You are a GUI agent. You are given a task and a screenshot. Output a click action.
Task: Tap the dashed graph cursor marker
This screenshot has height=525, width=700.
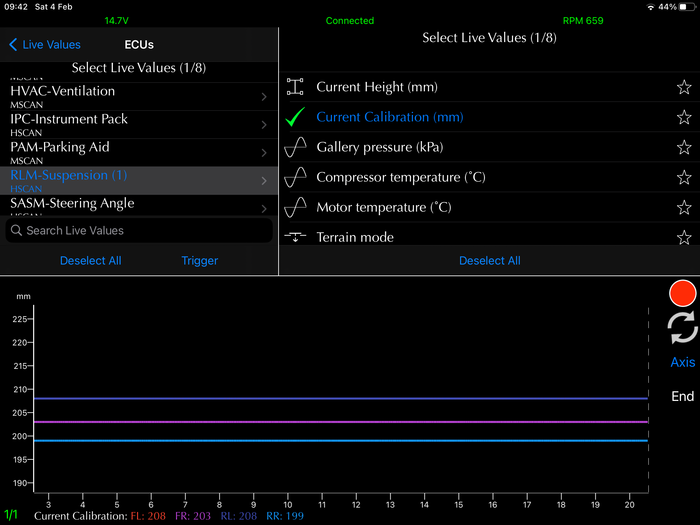click(648, 400)
